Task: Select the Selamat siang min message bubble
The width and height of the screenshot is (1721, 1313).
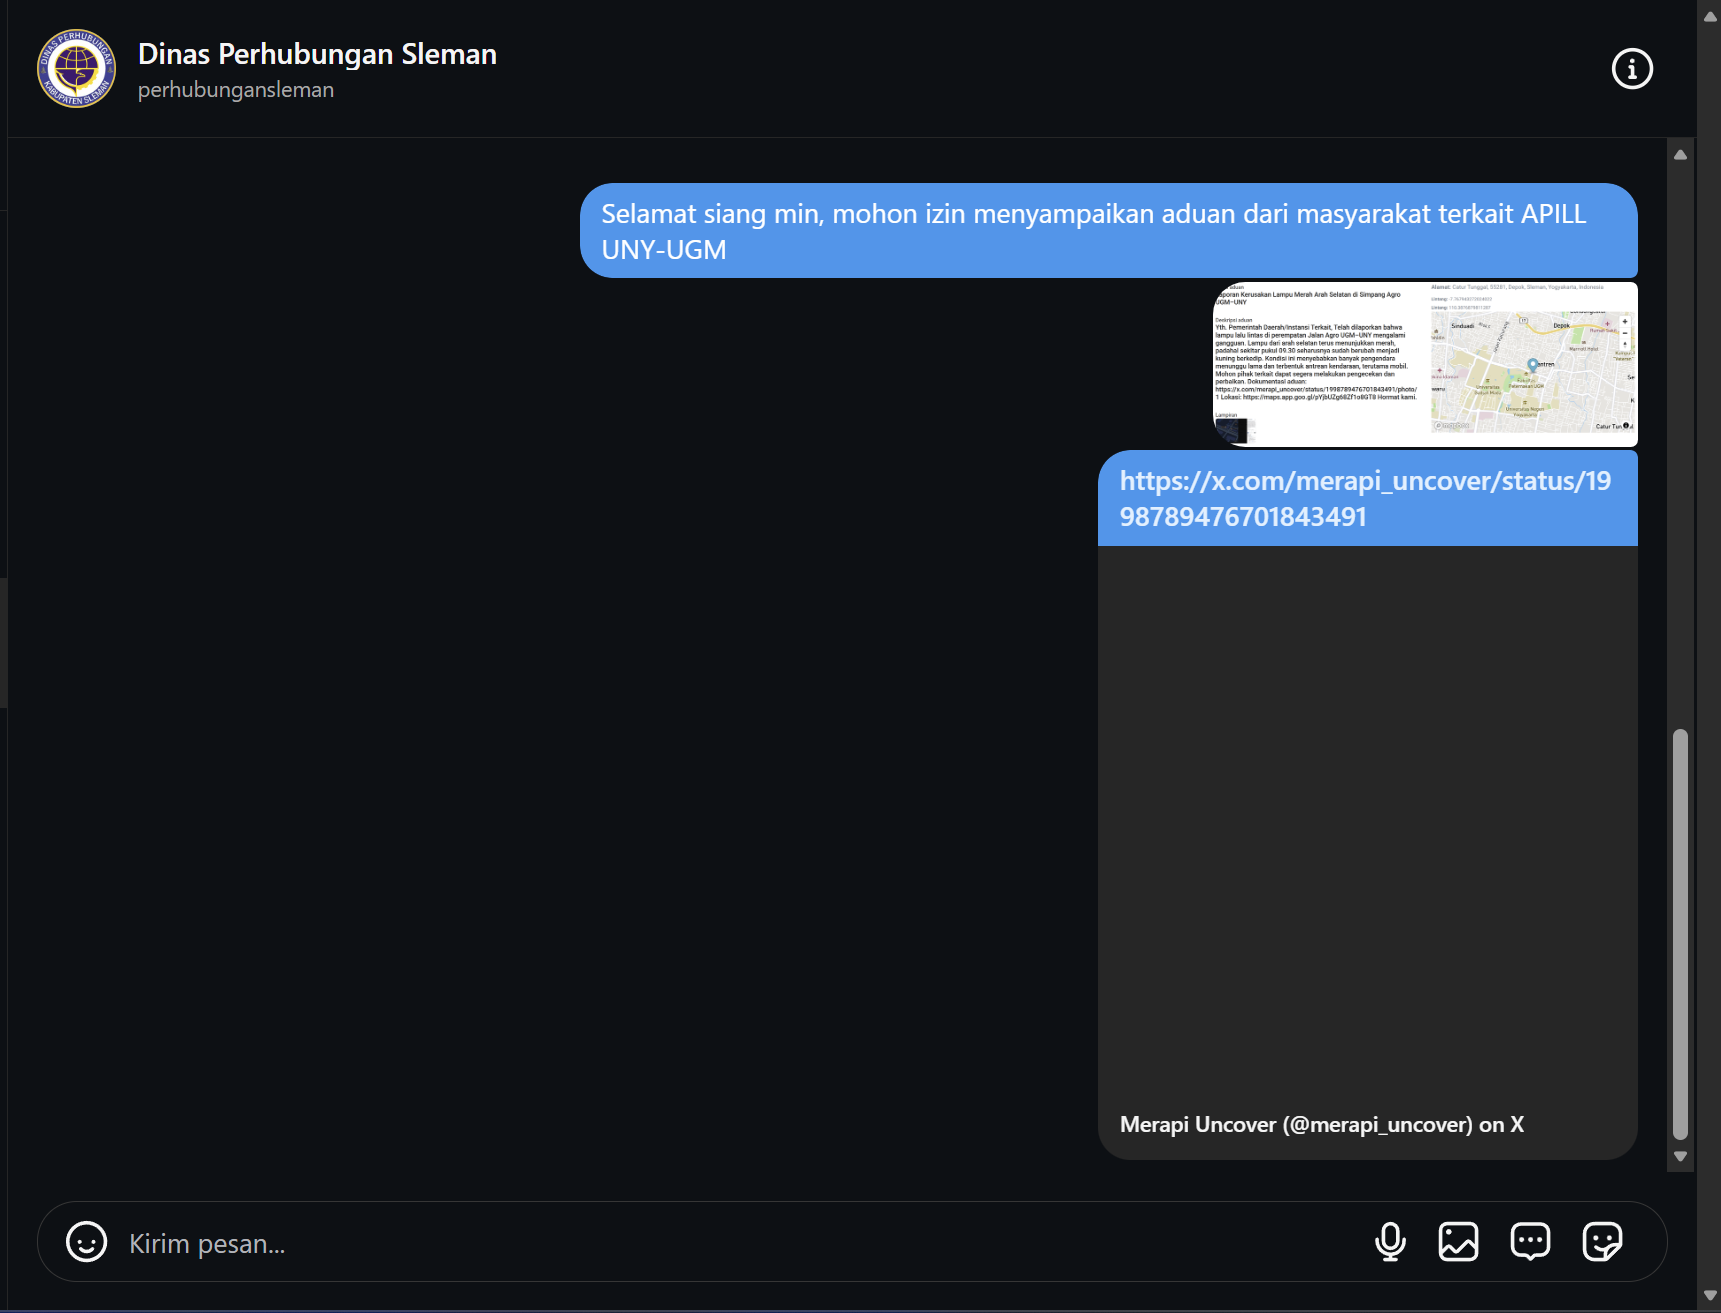Action: pos(1108,231)
